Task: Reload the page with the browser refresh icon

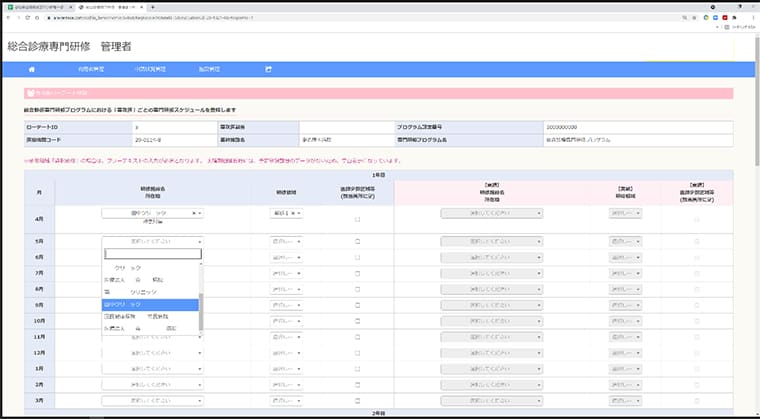Action: [28, 17]
